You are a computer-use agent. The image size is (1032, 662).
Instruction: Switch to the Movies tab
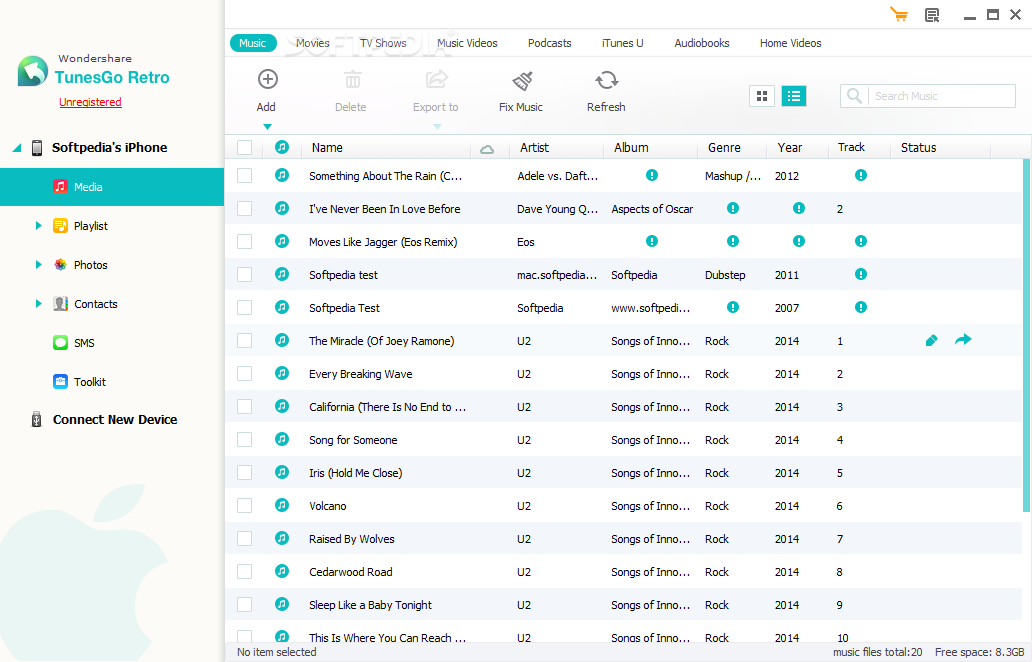pyautogui.click(x=313, y=43)
